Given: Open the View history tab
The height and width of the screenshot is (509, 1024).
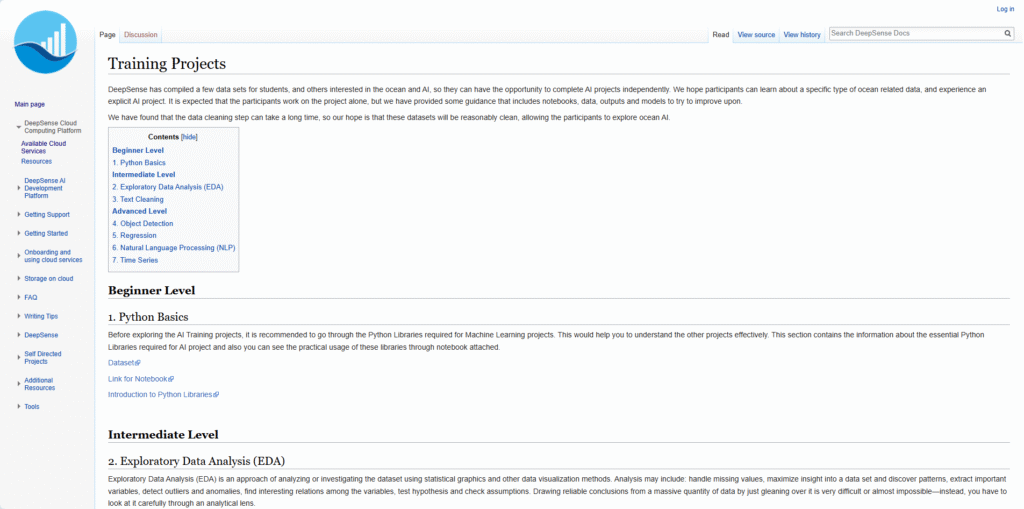Looking at the screenshot, I should (x=802, y=35).
